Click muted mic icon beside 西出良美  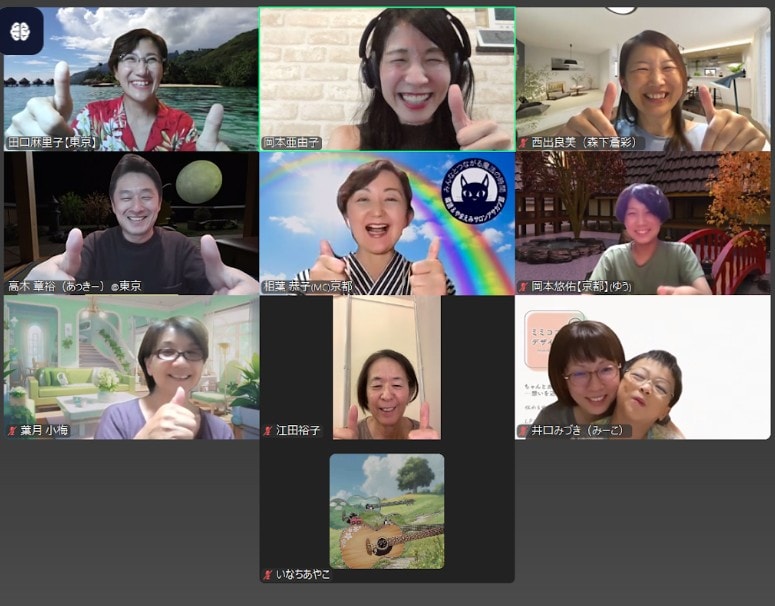(x=523, y=143)
